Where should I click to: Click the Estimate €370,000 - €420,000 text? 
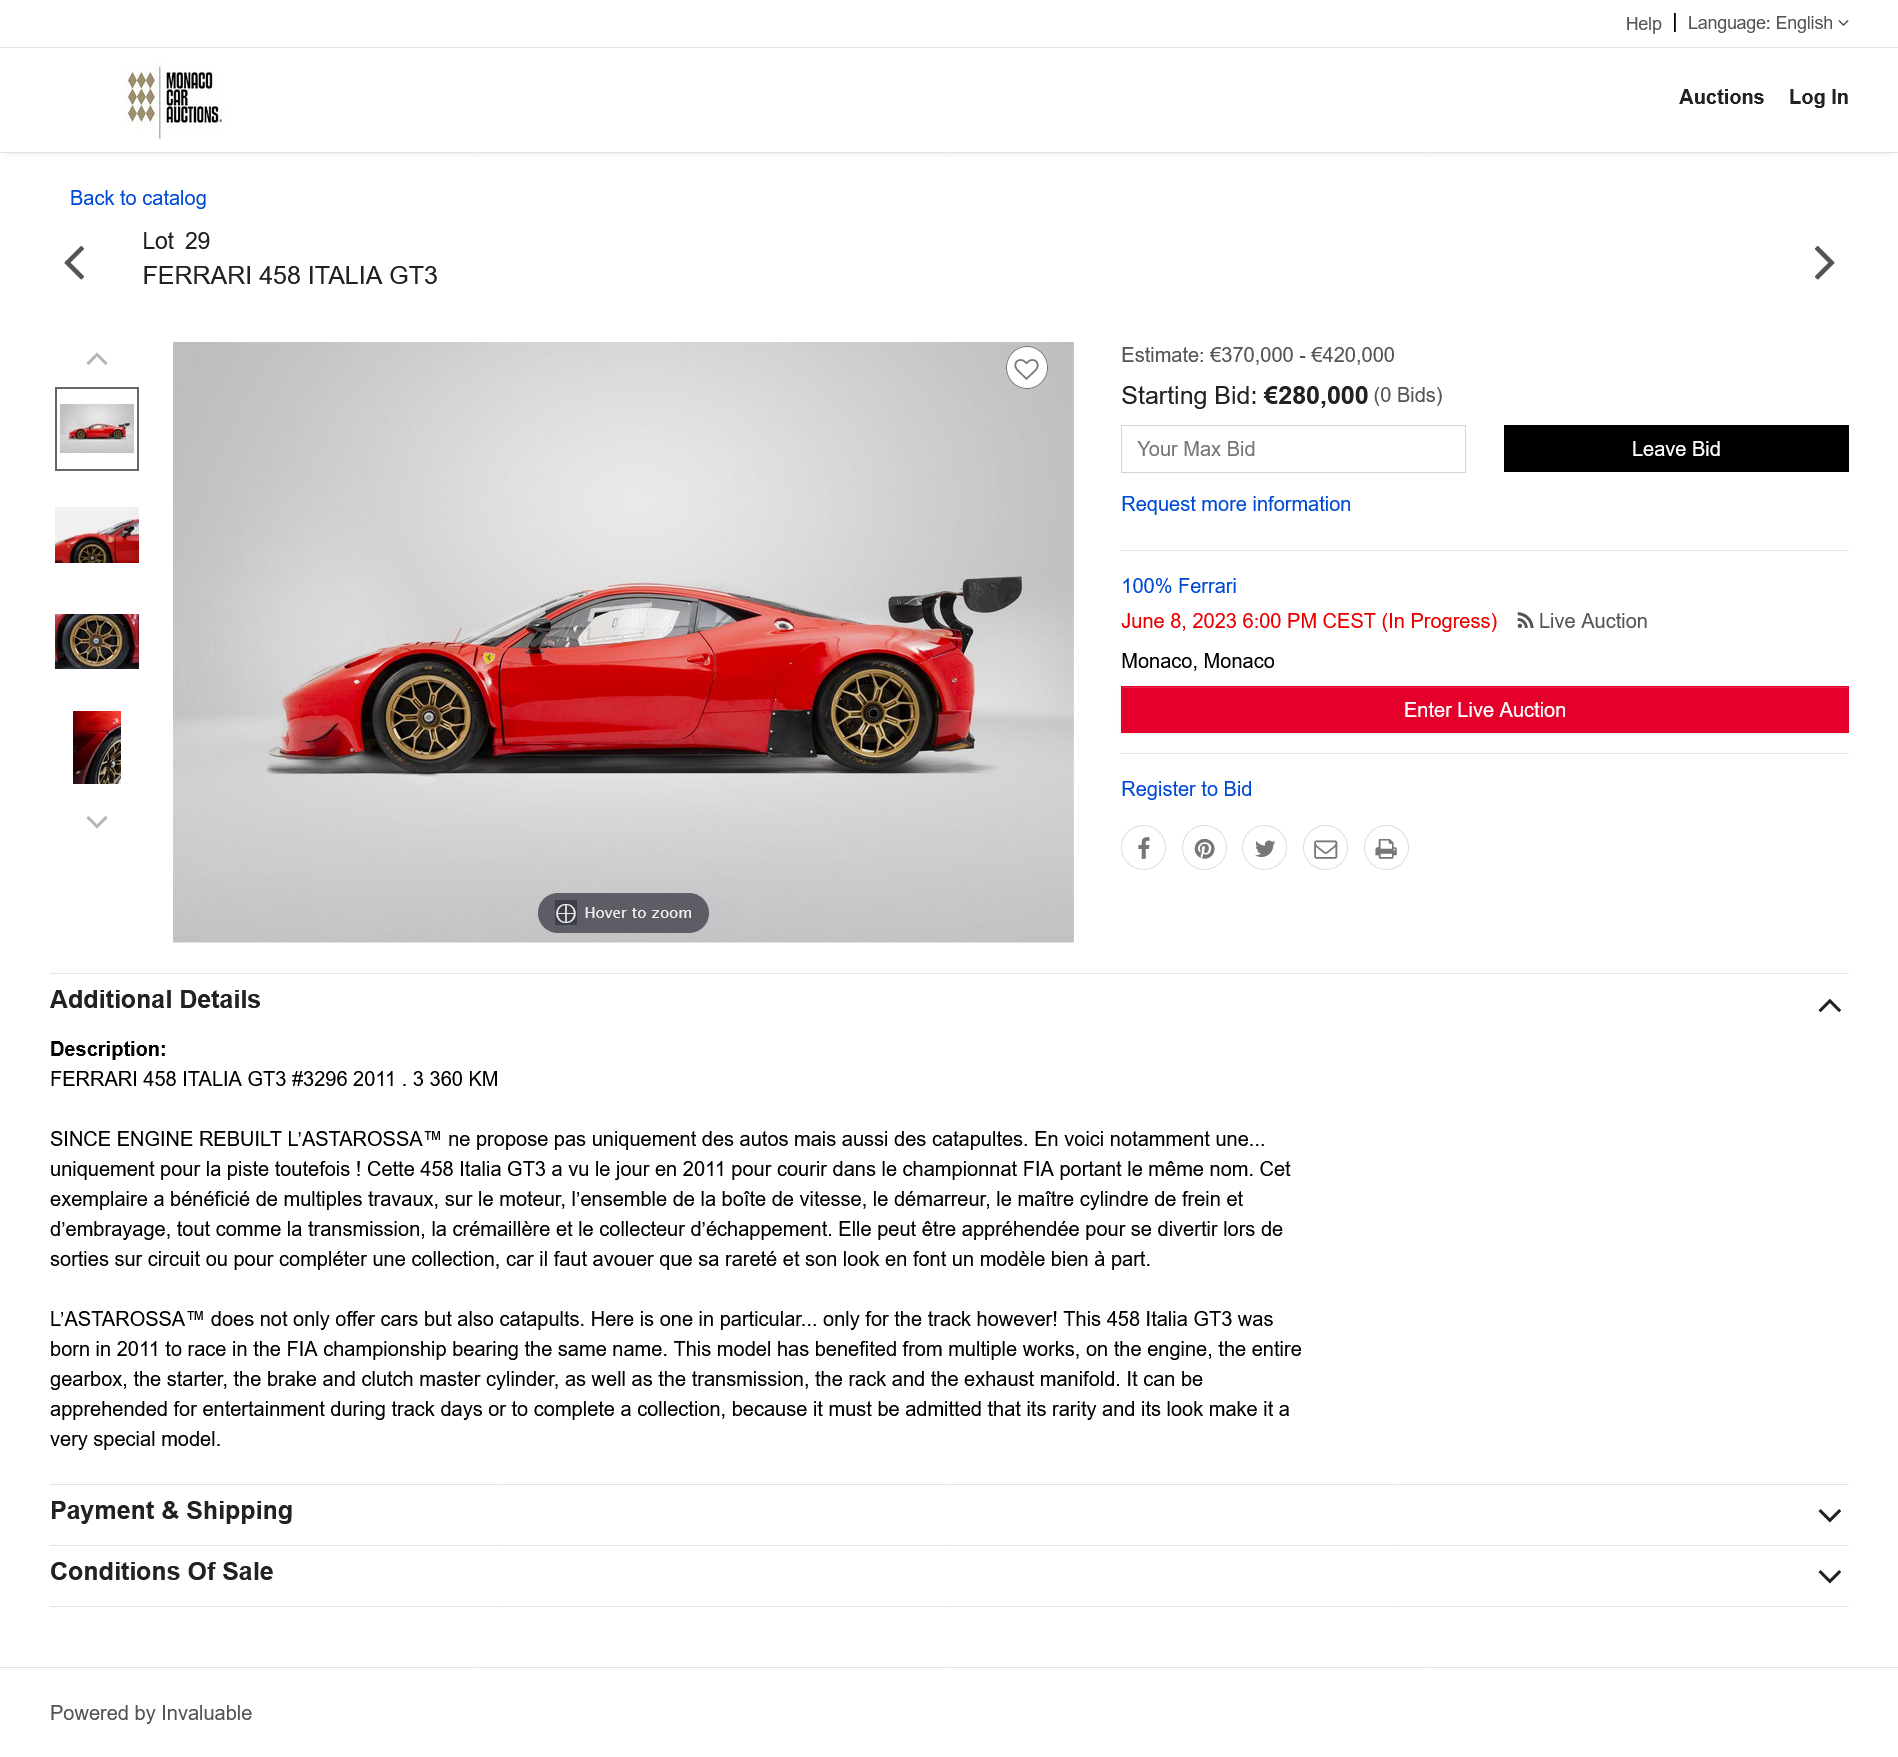tap(1257, 355)
